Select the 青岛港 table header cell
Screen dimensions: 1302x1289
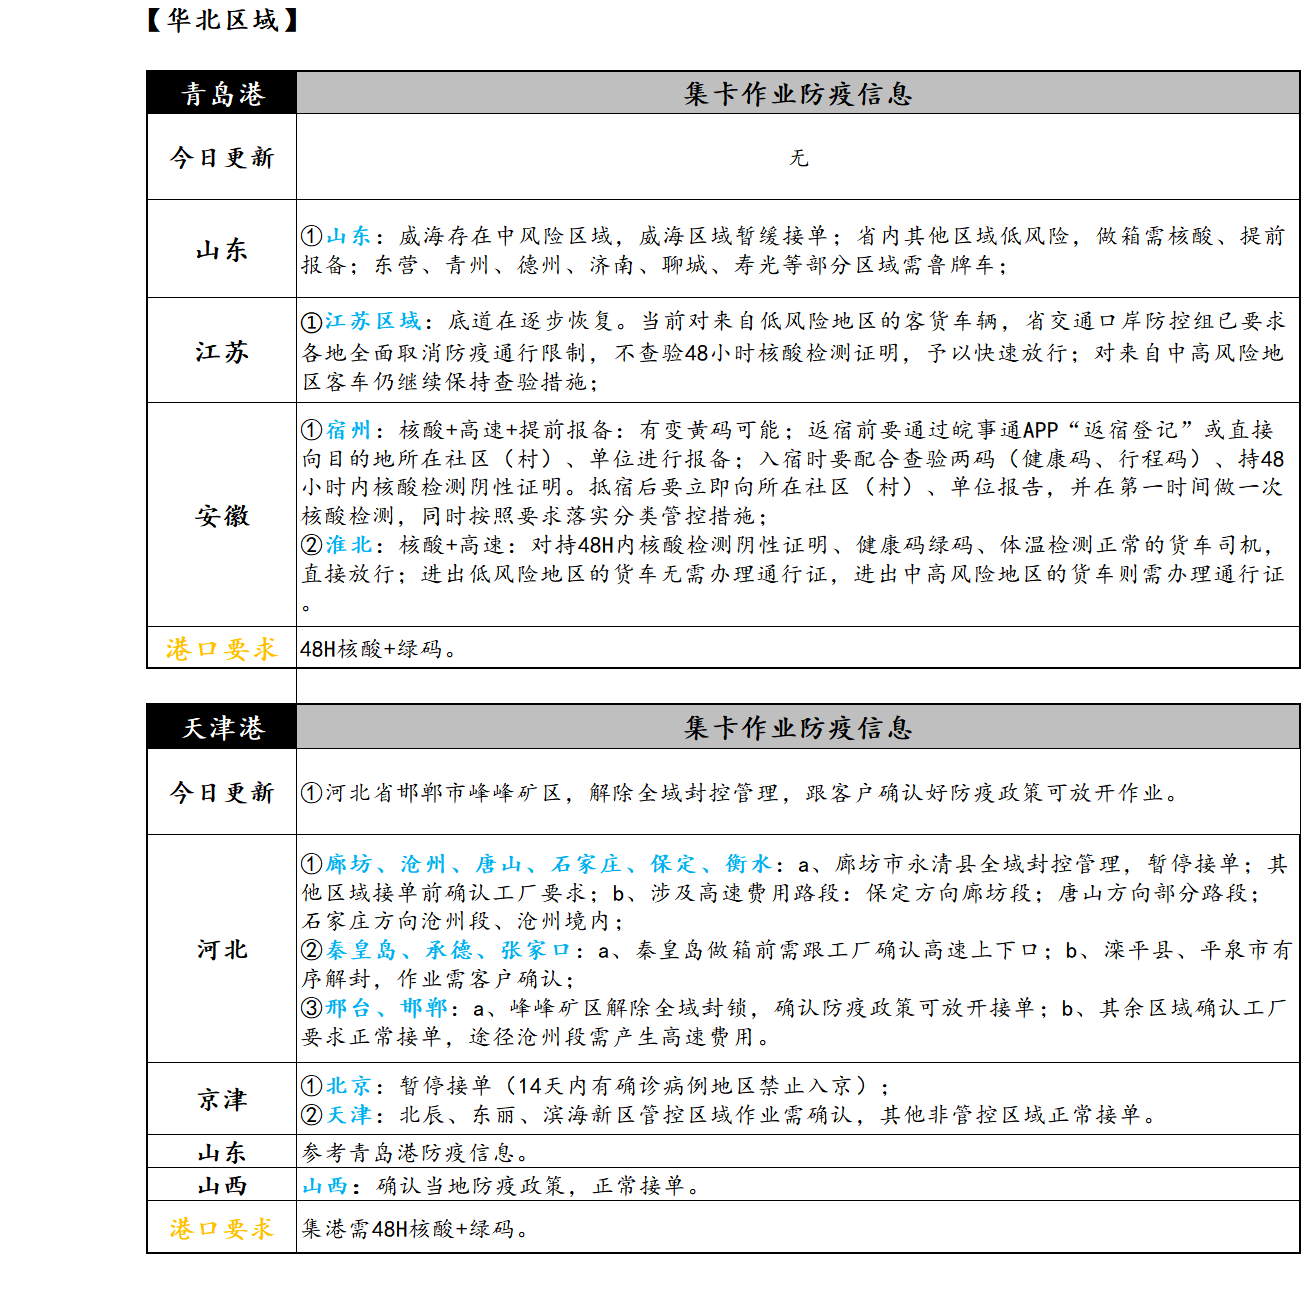tap(222, 94)
